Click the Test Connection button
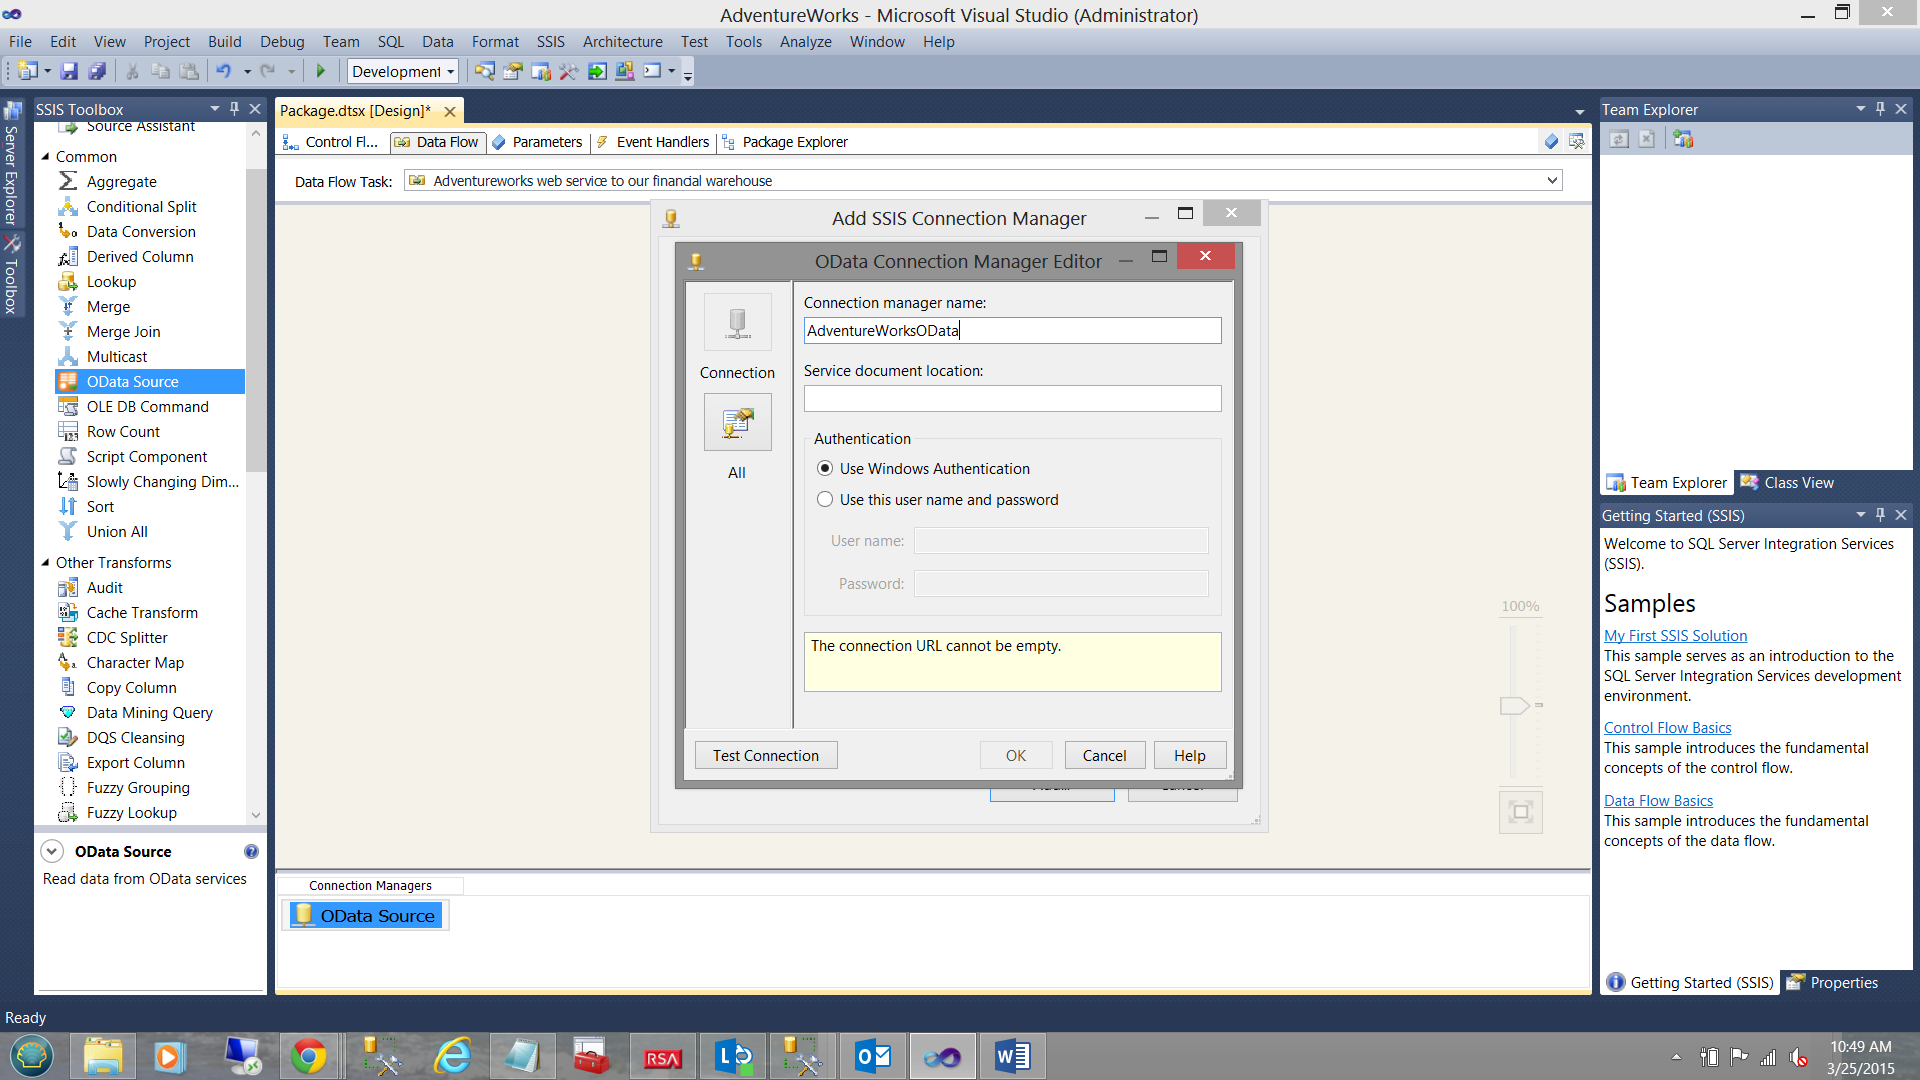 click(x=765, y=755)
